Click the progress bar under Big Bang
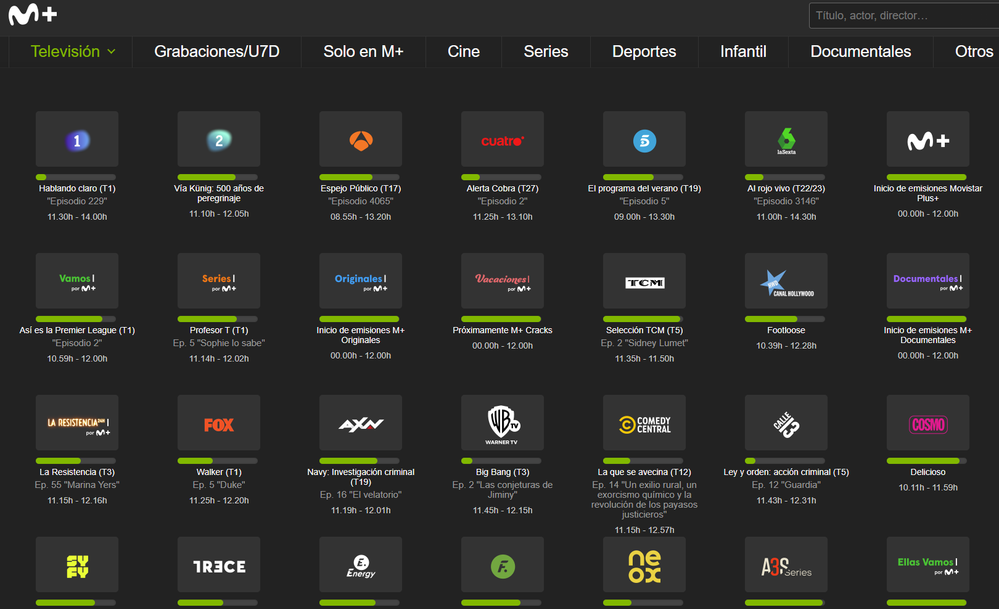This screenshot has height=609, width=999. [503, 461]
